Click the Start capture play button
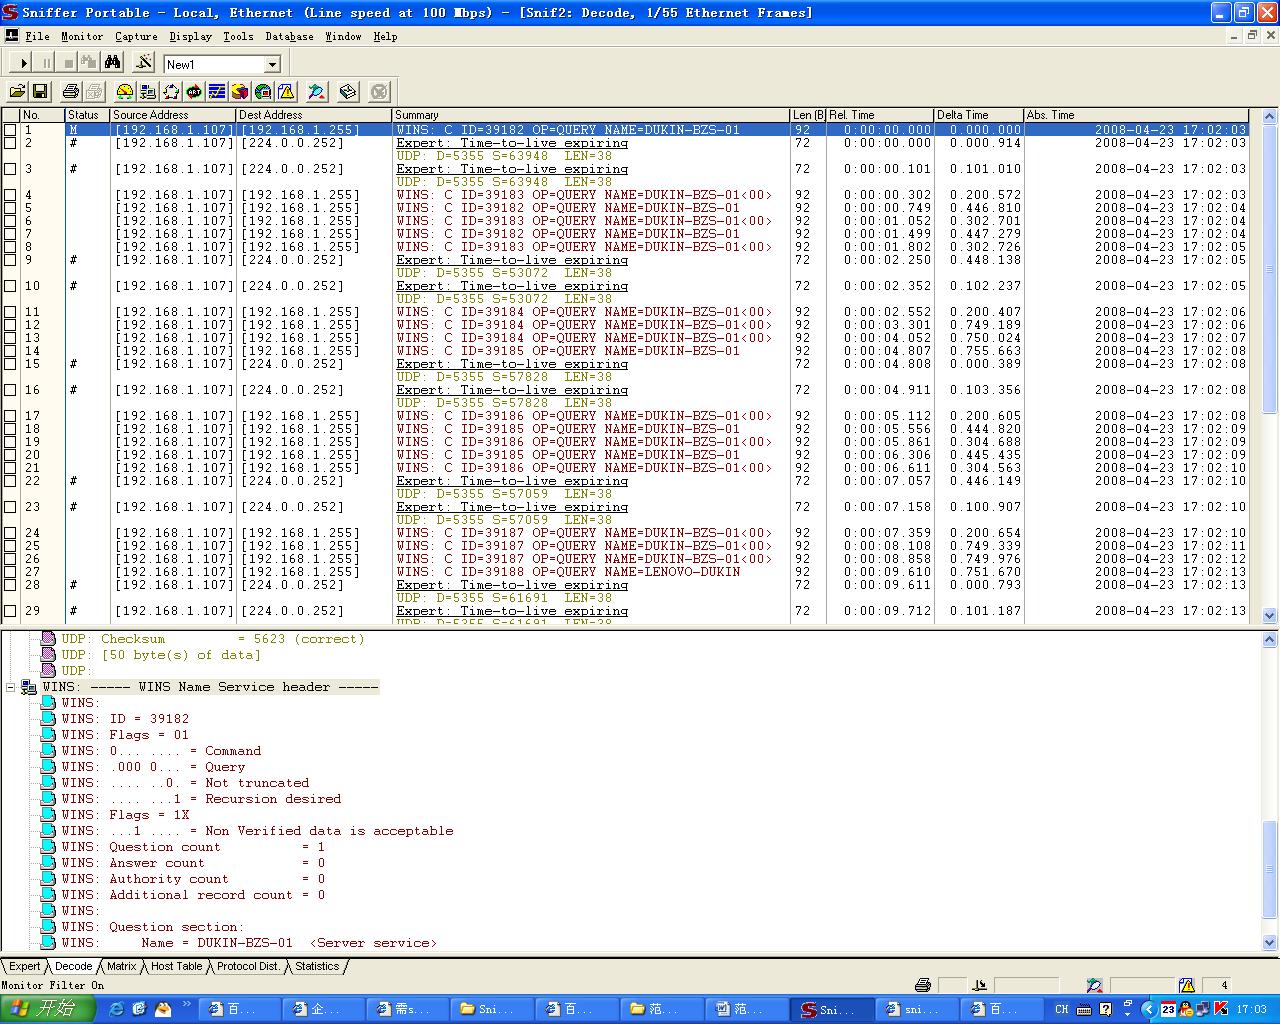Screen dimensions: 1280x1024 [24, 63]
